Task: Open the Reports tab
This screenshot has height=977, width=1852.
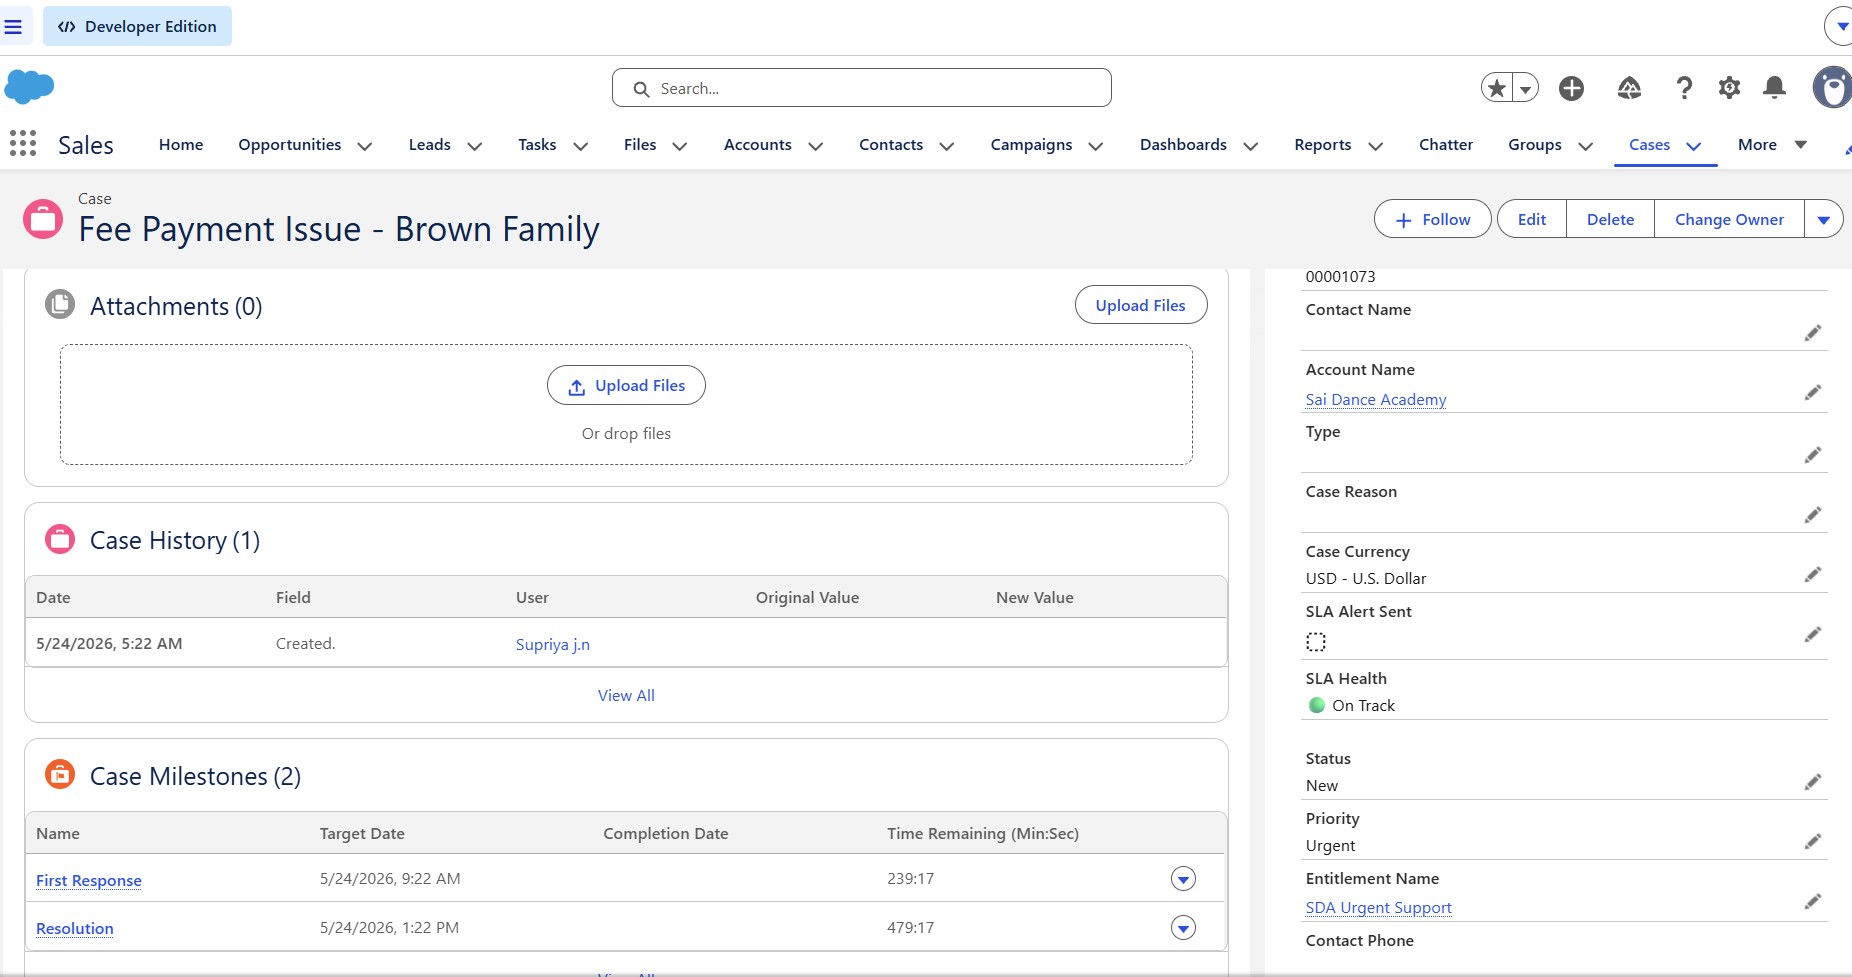Action: (1322, 144)
